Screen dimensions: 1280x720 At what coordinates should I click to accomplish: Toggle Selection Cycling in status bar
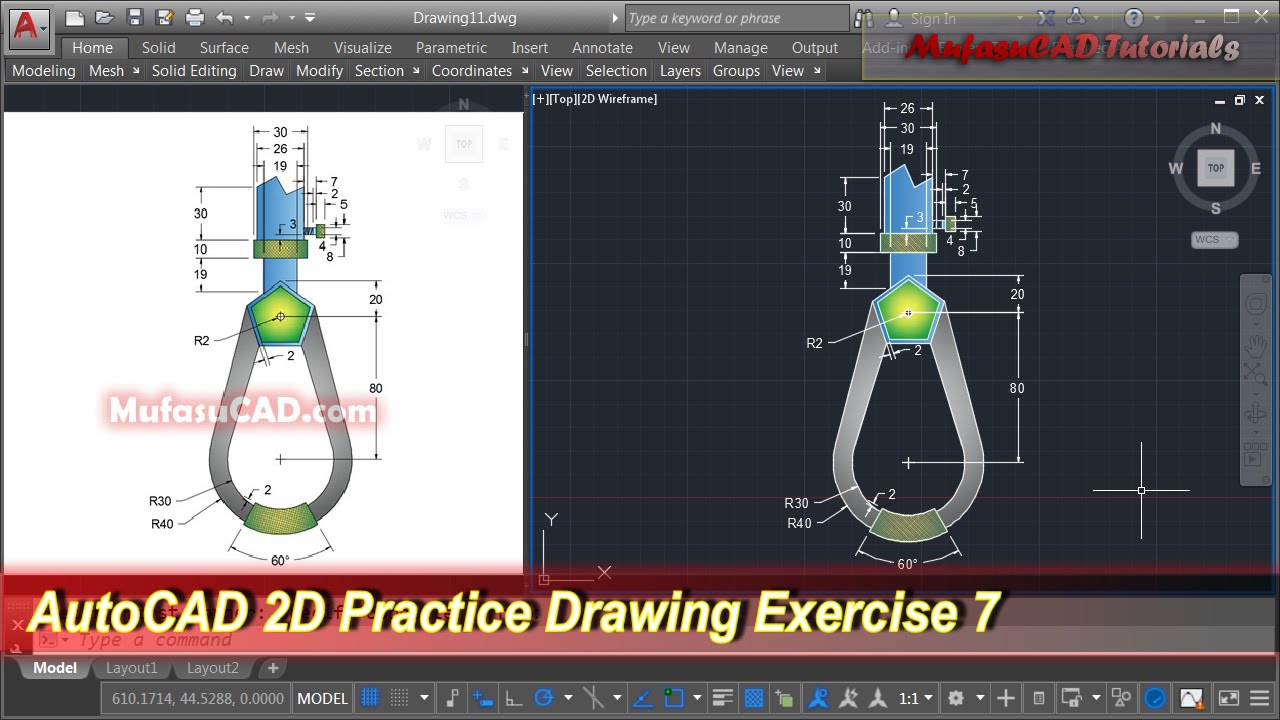[783, 698]
